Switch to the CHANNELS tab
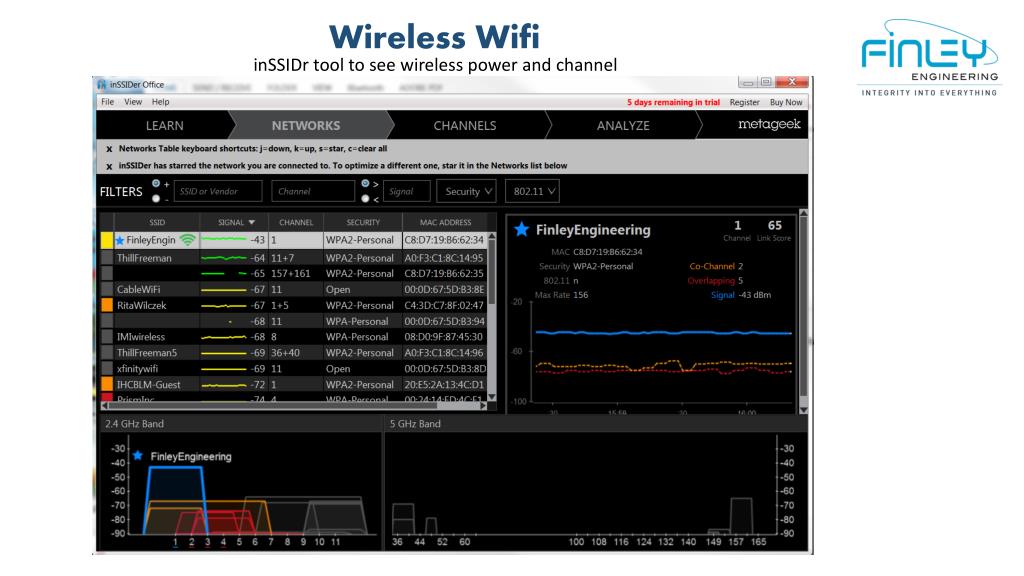This screenshot has width=1024, height=576. click(465, 125)
